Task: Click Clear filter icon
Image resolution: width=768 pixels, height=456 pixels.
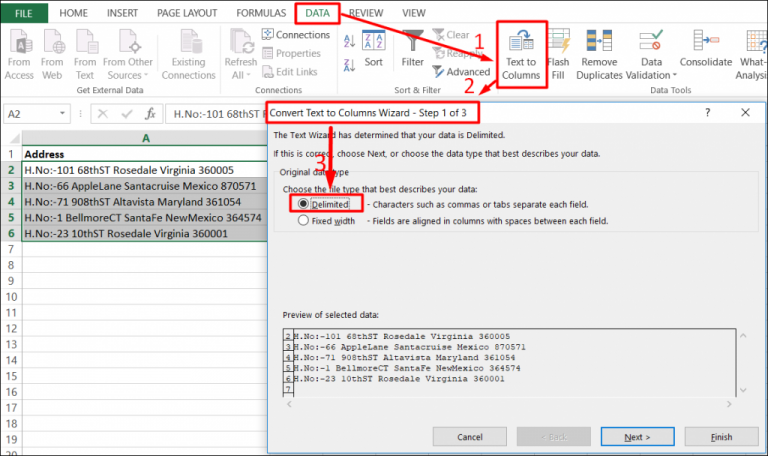Action: pyautogui.click(x=451, y=35)
